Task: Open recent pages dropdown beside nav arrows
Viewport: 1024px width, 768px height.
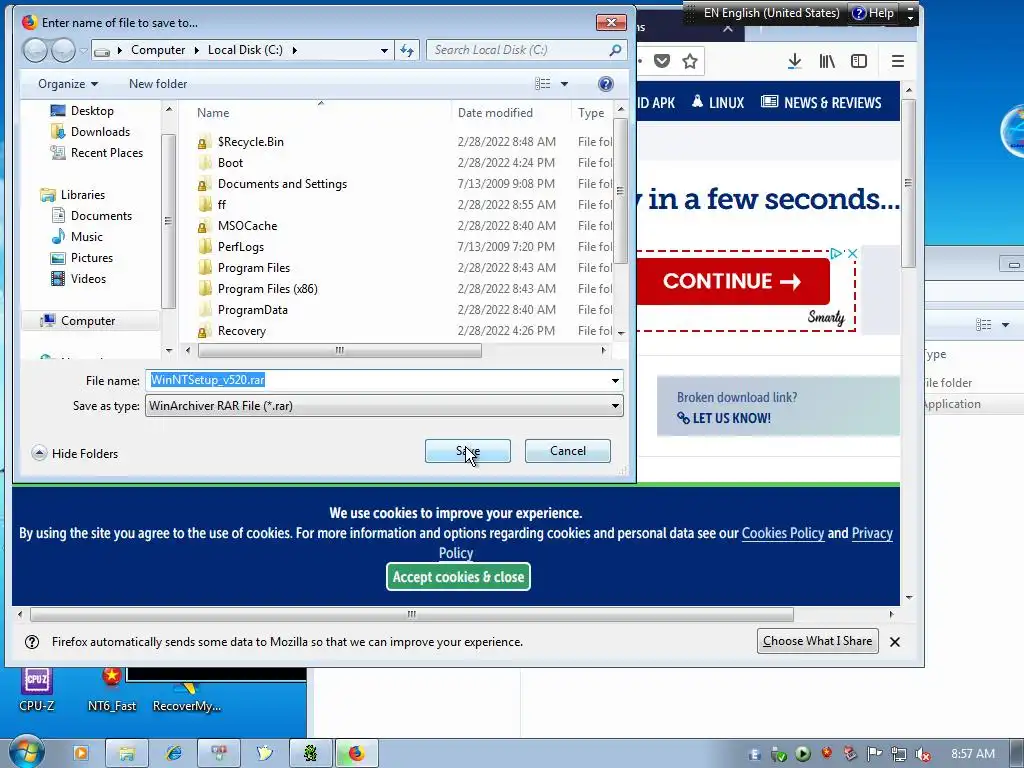Action: pyautogui.click(x=84, y=51)
